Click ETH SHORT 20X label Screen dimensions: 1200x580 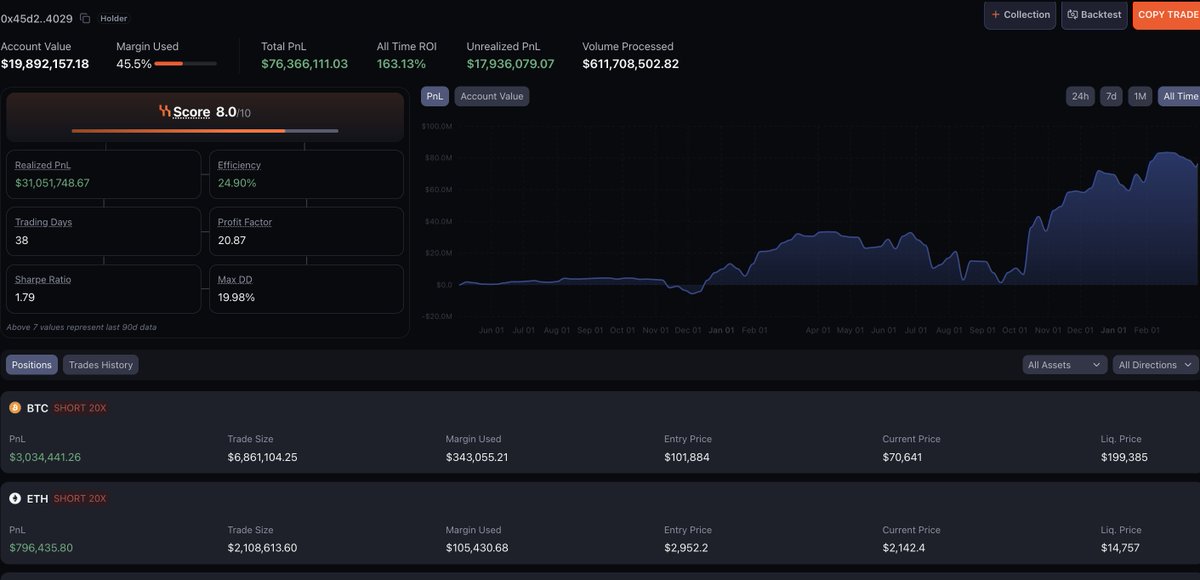point(80,498)
